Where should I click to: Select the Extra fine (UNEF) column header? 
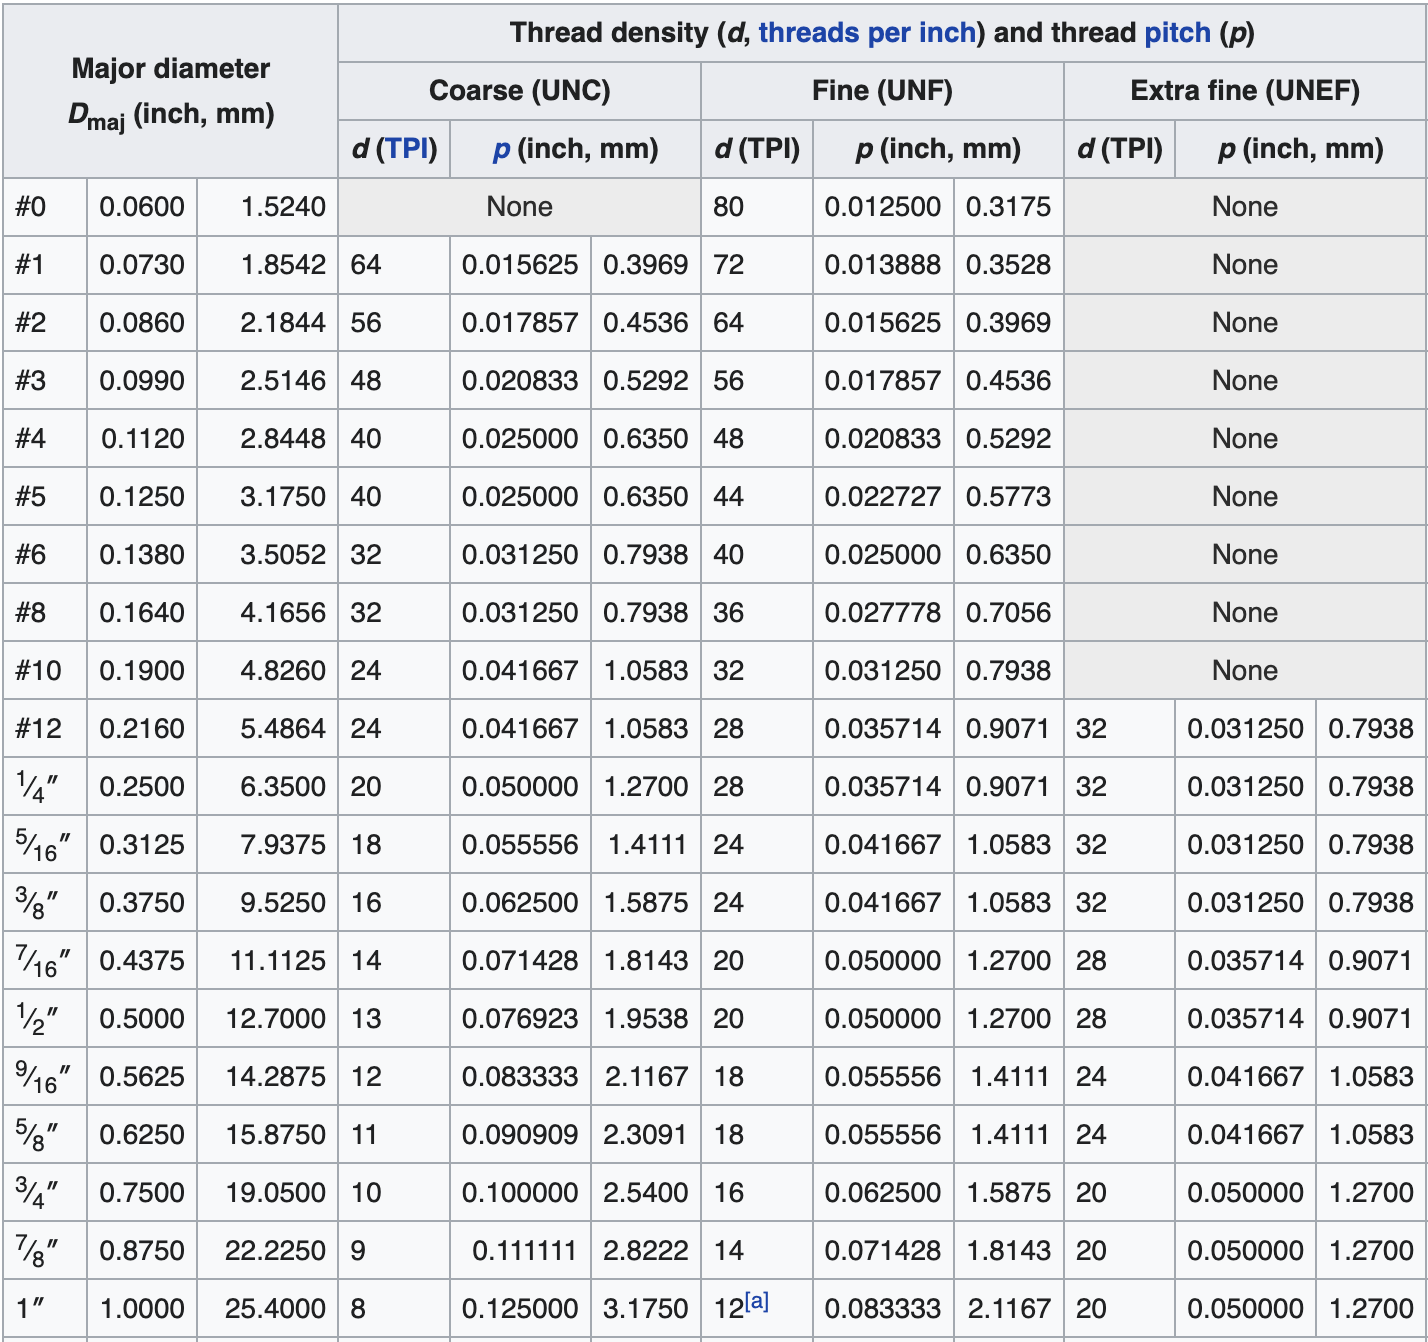click(1244, 92)
